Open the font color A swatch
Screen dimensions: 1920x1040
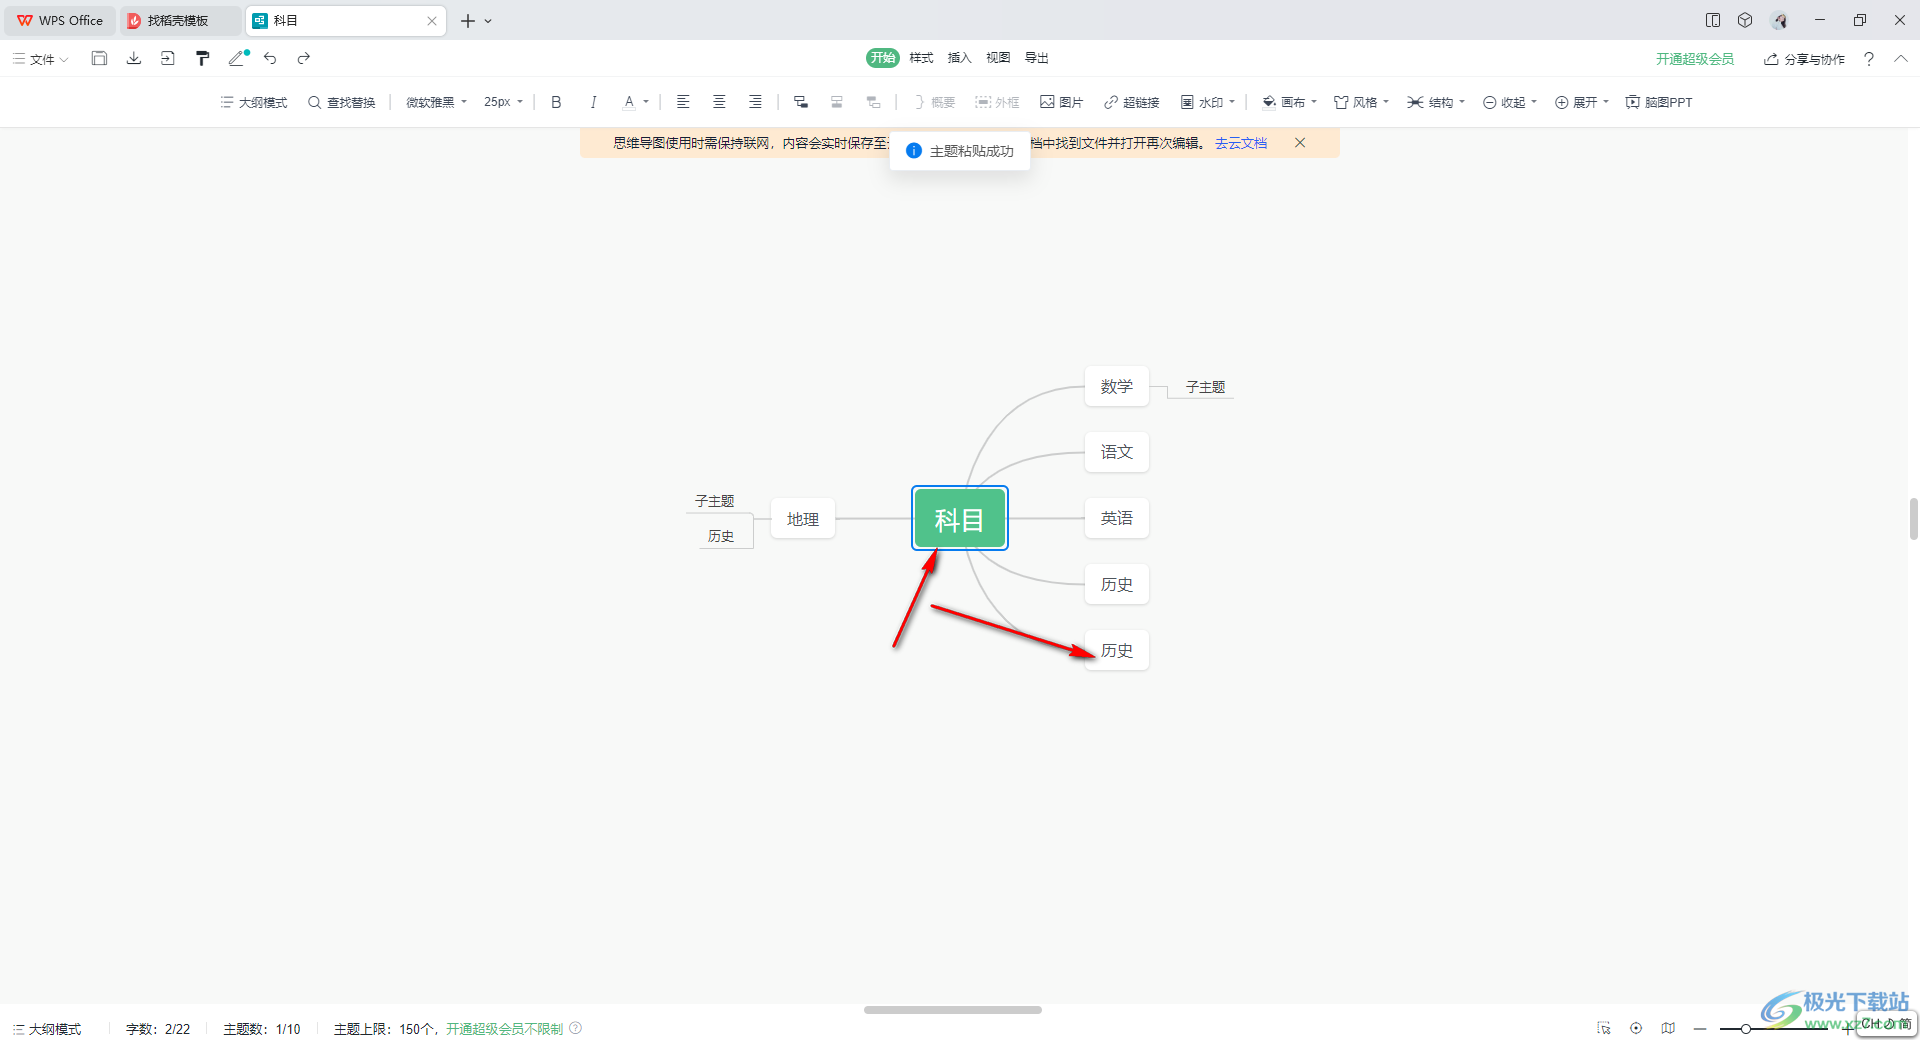click(629, 102)
